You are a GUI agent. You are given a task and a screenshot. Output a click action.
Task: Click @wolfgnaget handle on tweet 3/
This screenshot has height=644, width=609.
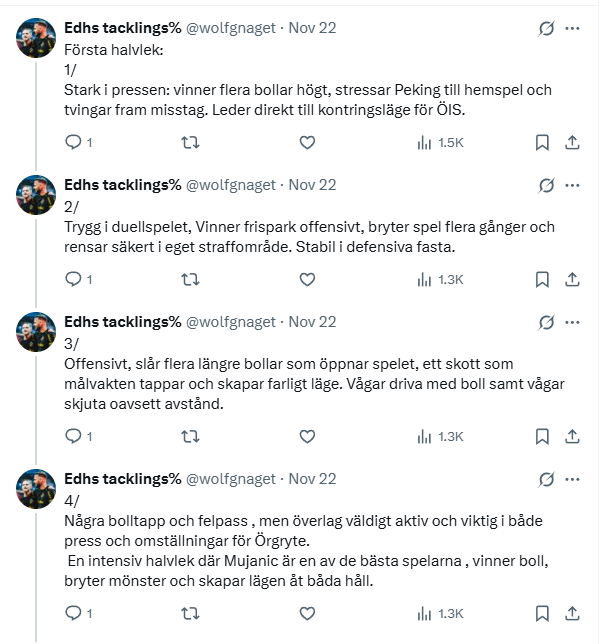pyautogui.click(x=231, y=322)
